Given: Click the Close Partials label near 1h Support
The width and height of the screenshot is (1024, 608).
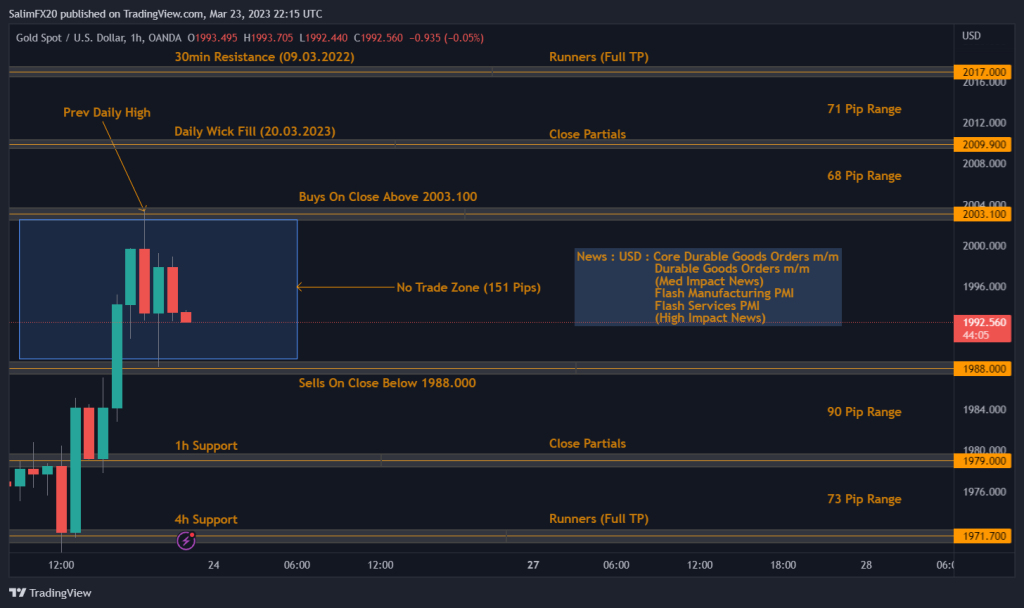Looking at the screenshot, I should pos(587,443).
